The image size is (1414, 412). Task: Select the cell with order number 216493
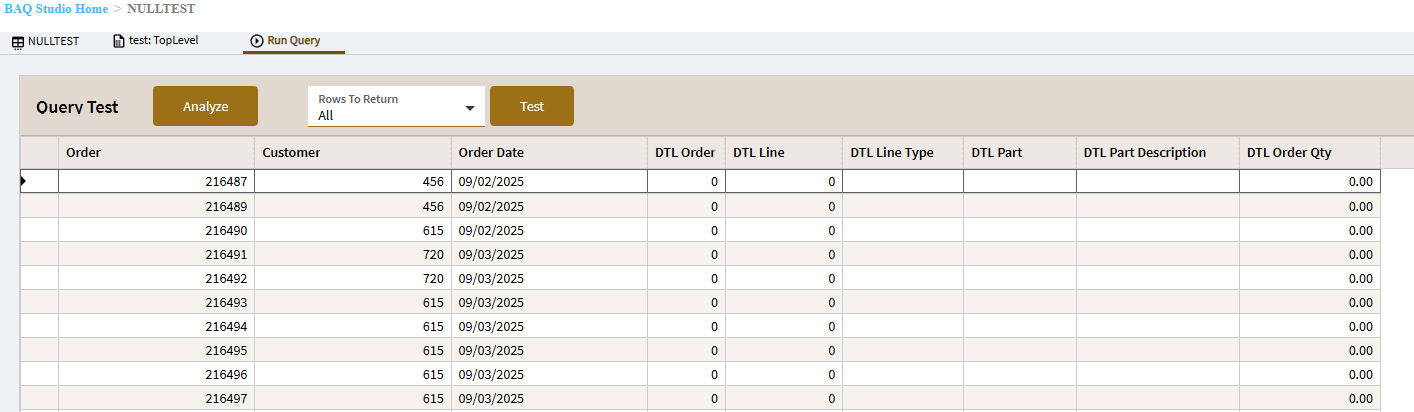click(156, 302)
